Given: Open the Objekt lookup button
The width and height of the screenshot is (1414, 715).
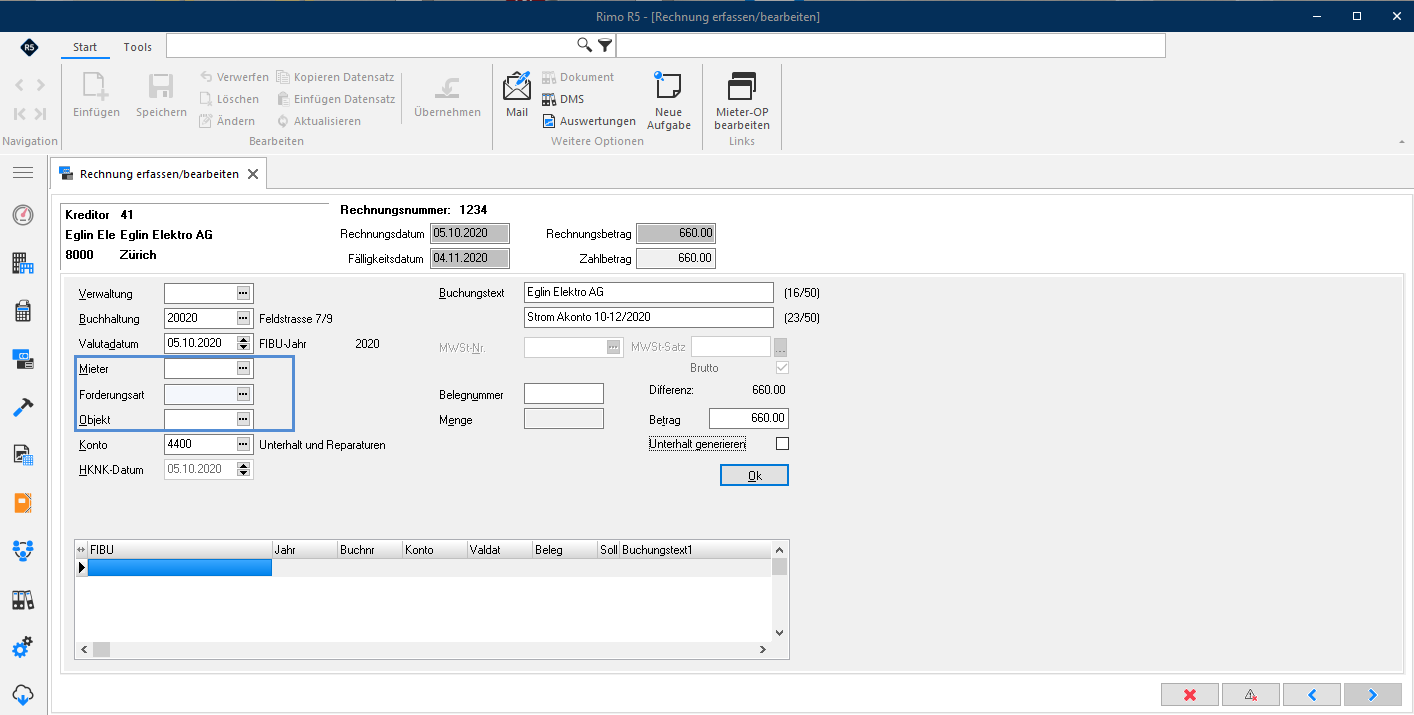Looking at the screenshot, I should (x=243, y=419).
